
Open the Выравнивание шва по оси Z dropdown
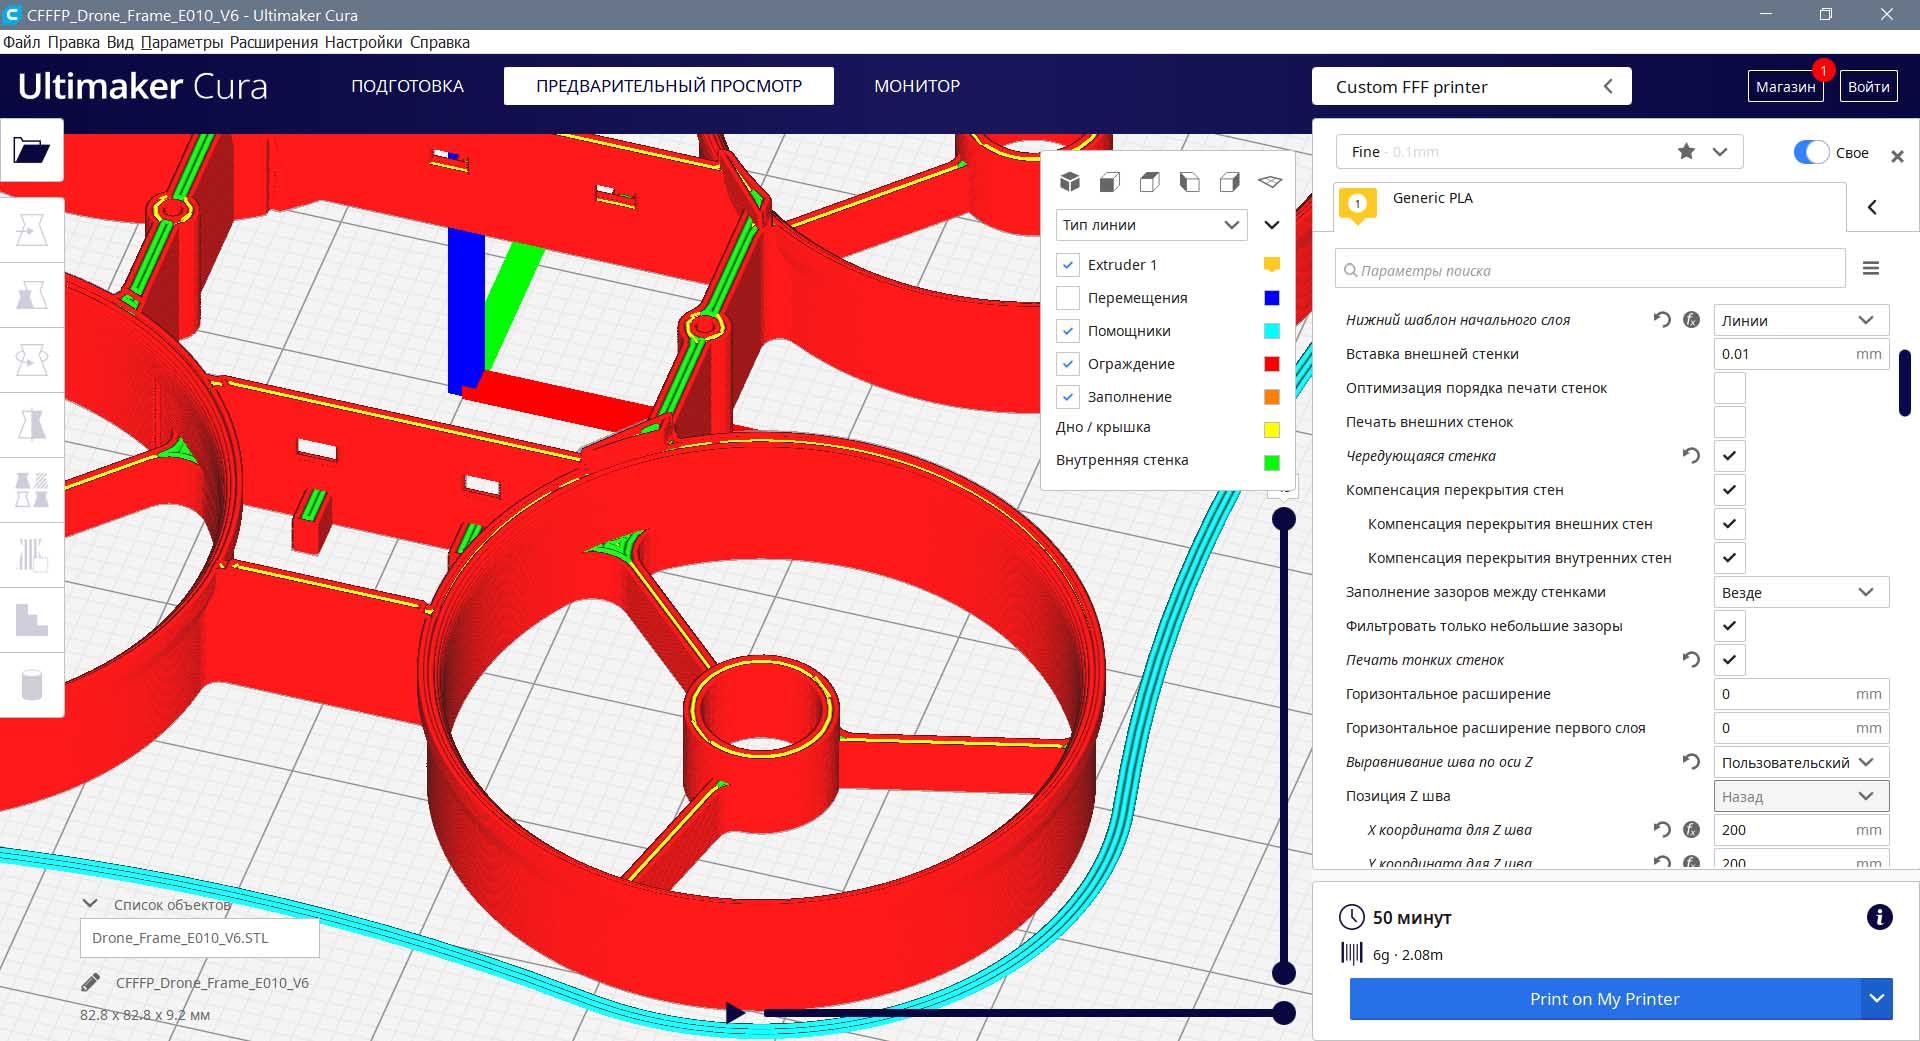click(x=1800, y=762)
